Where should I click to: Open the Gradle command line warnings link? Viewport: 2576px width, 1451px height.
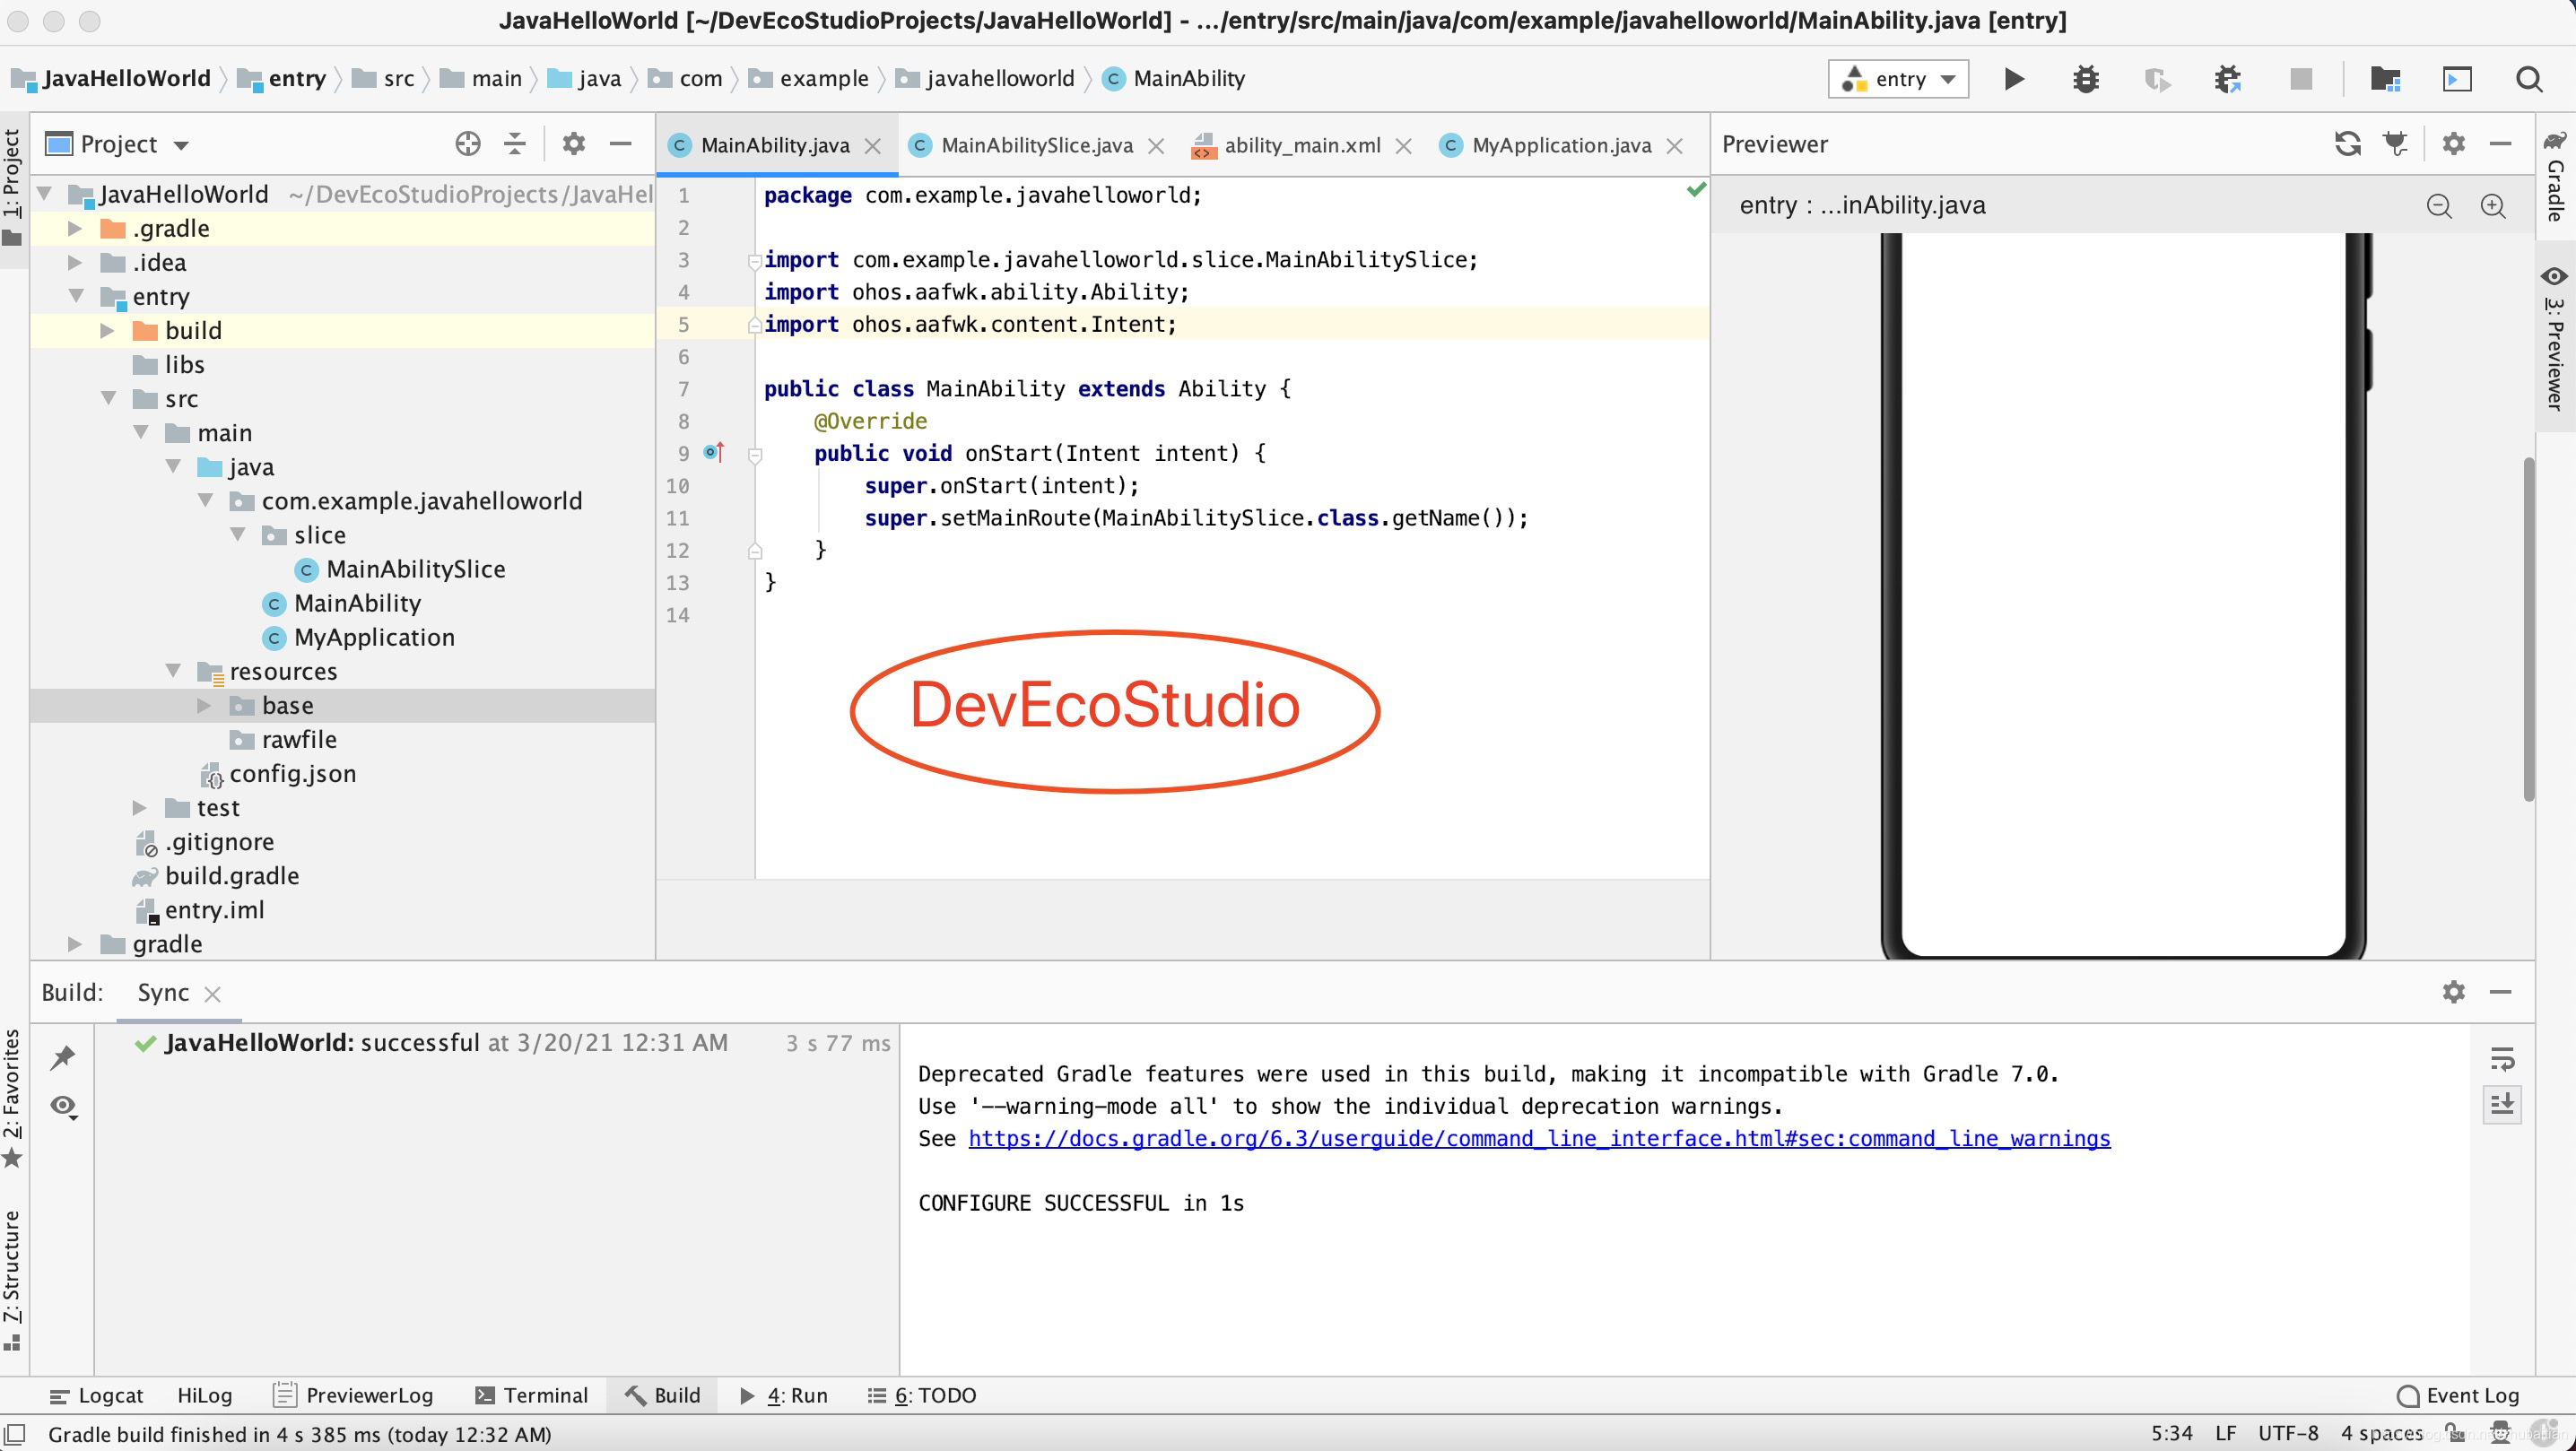1539,1138
